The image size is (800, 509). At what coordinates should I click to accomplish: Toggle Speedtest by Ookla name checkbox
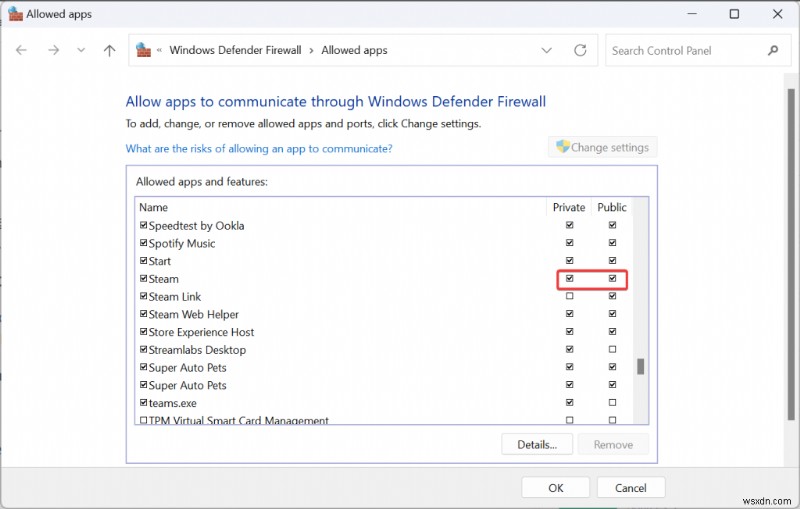(x=143, y=225)
